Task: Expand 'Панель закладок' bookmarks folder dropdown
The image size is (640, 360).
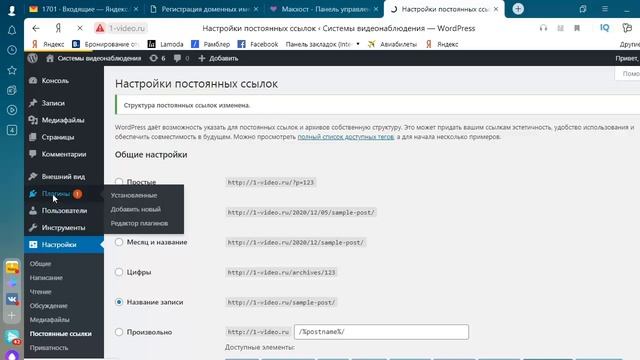Action: [x=358, y=44]
